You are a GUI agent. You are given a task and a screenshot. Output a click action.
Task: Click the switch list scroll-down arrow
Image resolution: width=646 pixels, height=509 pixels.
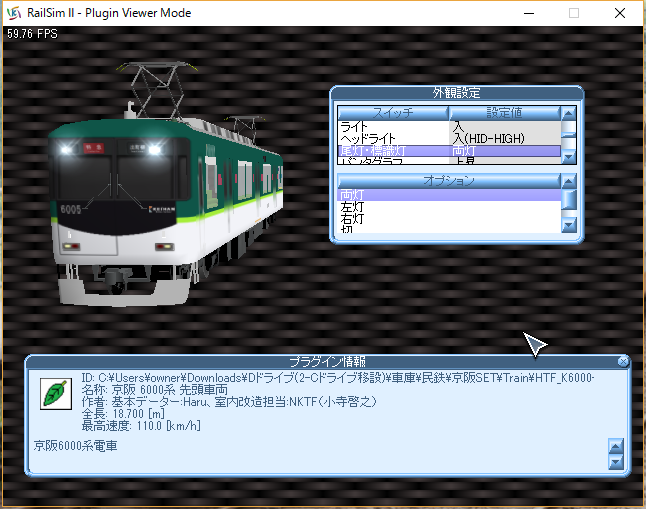569,157
